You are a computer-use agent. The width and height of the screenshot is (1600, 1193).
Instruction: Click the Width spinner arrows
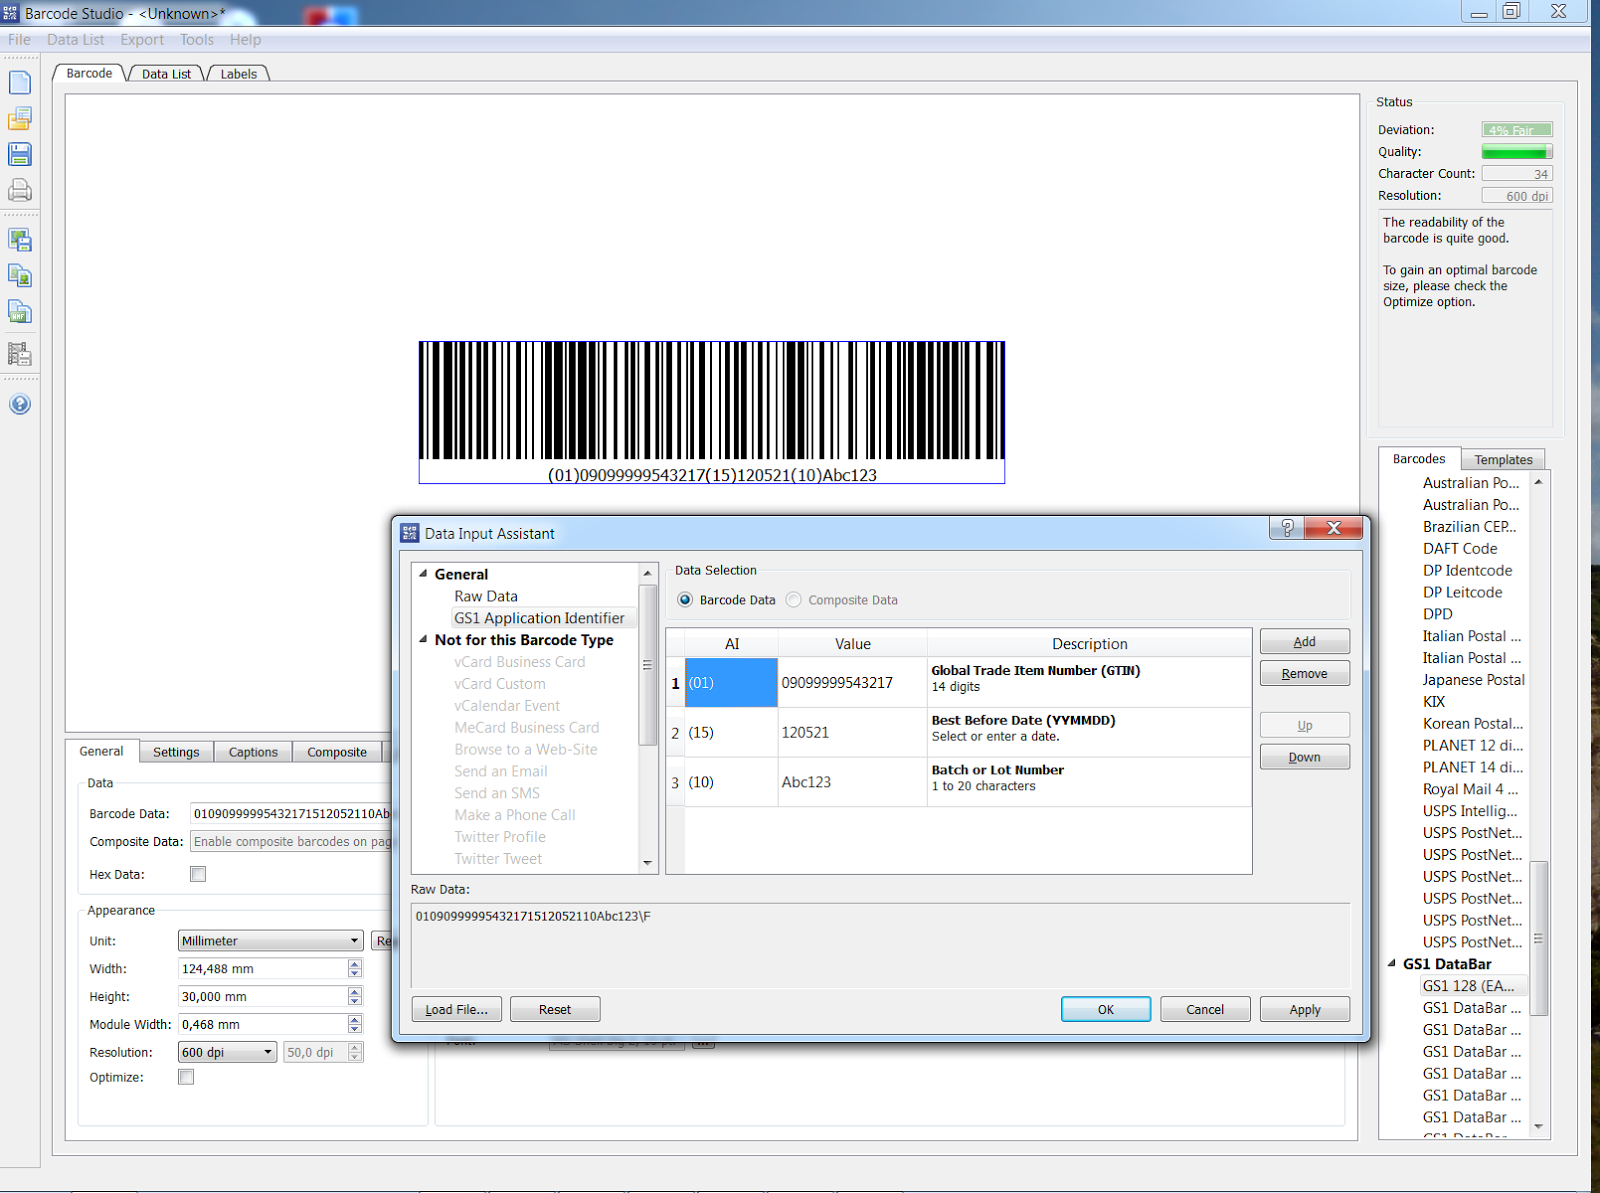(355, 968)
